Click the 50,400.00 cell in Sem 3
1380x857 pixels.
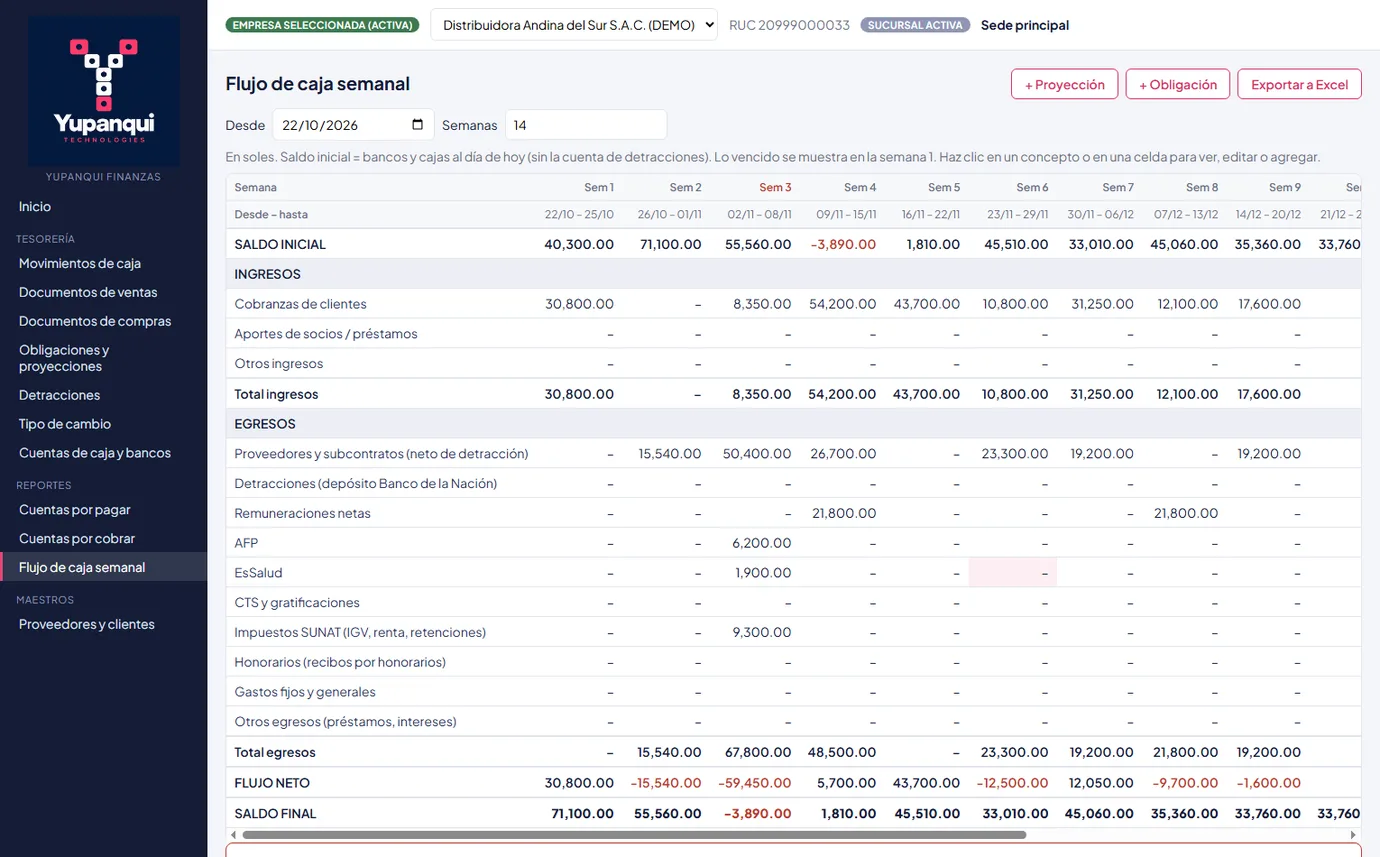coord(755,454)
